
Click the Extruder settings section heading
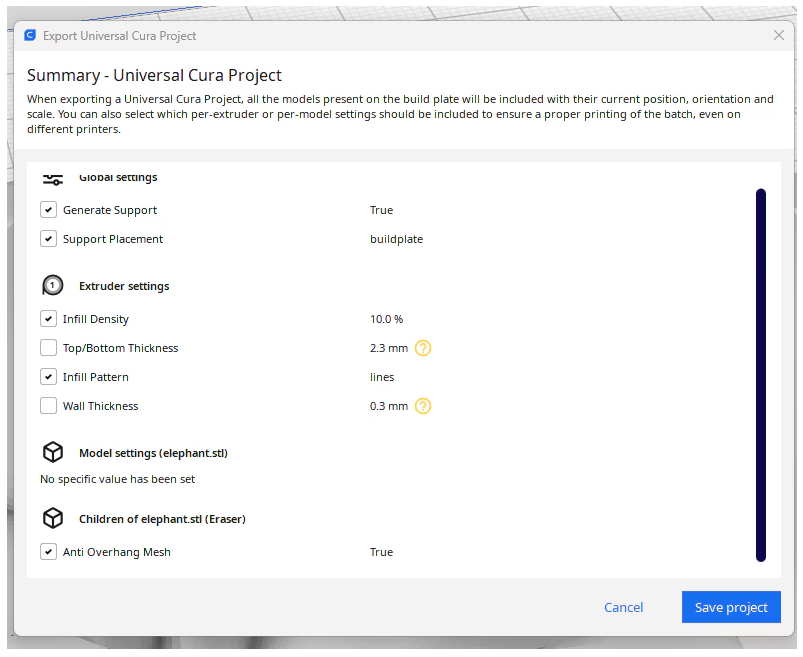pyautogui.click(x=124, y=286)
